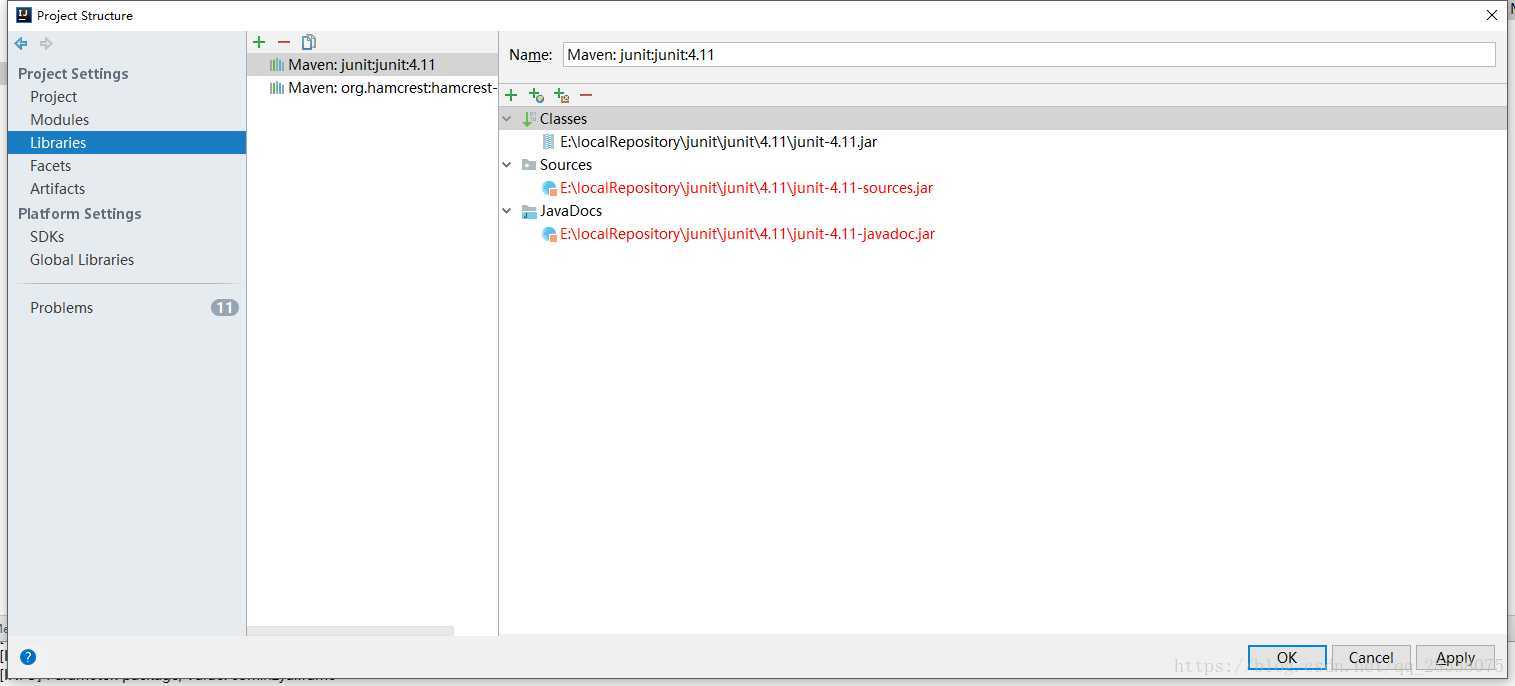This screenshot has width=1515, height=686.
Task: Close the Project Structure dialog
Action: pos(1492,15)
